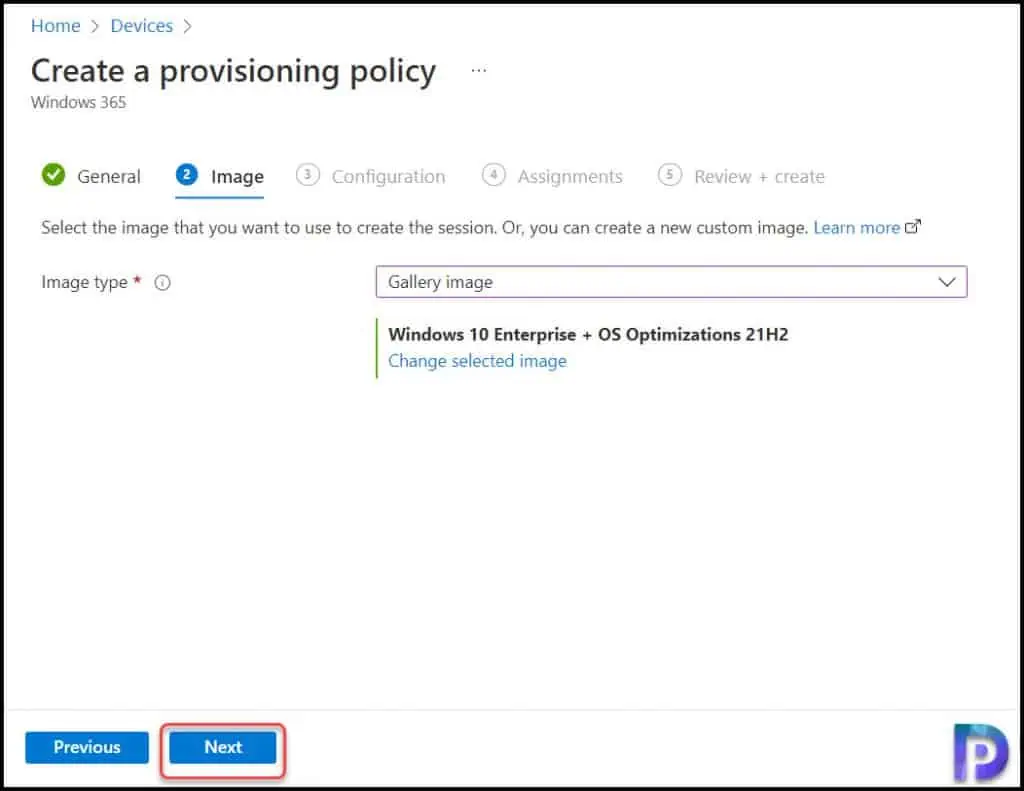Screen dimensions: 1024x791
Task: Open the Home breadcrumb link
Action: pyautogui.click(x=56, y=25)
